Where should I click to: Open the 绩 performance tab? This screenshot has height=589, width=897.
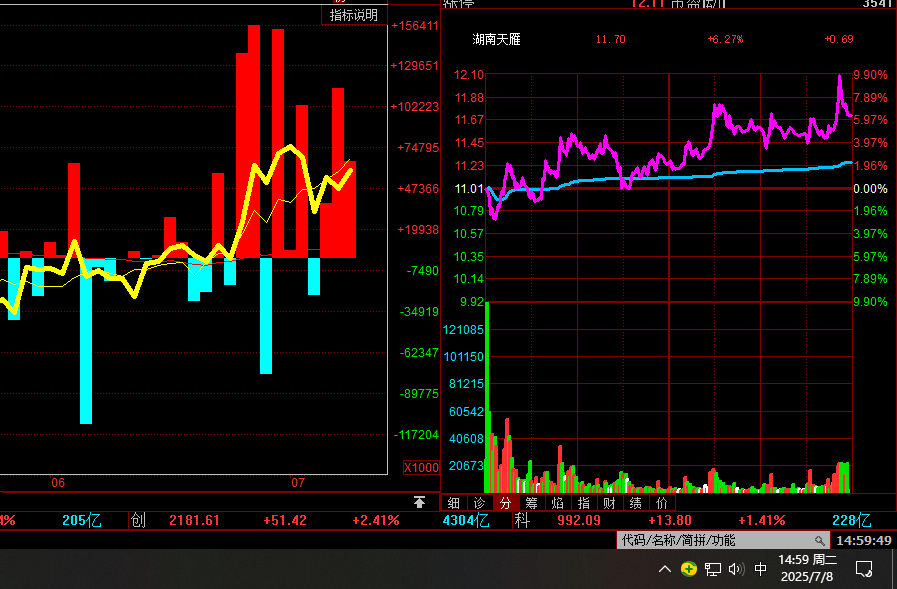point(636,503)
